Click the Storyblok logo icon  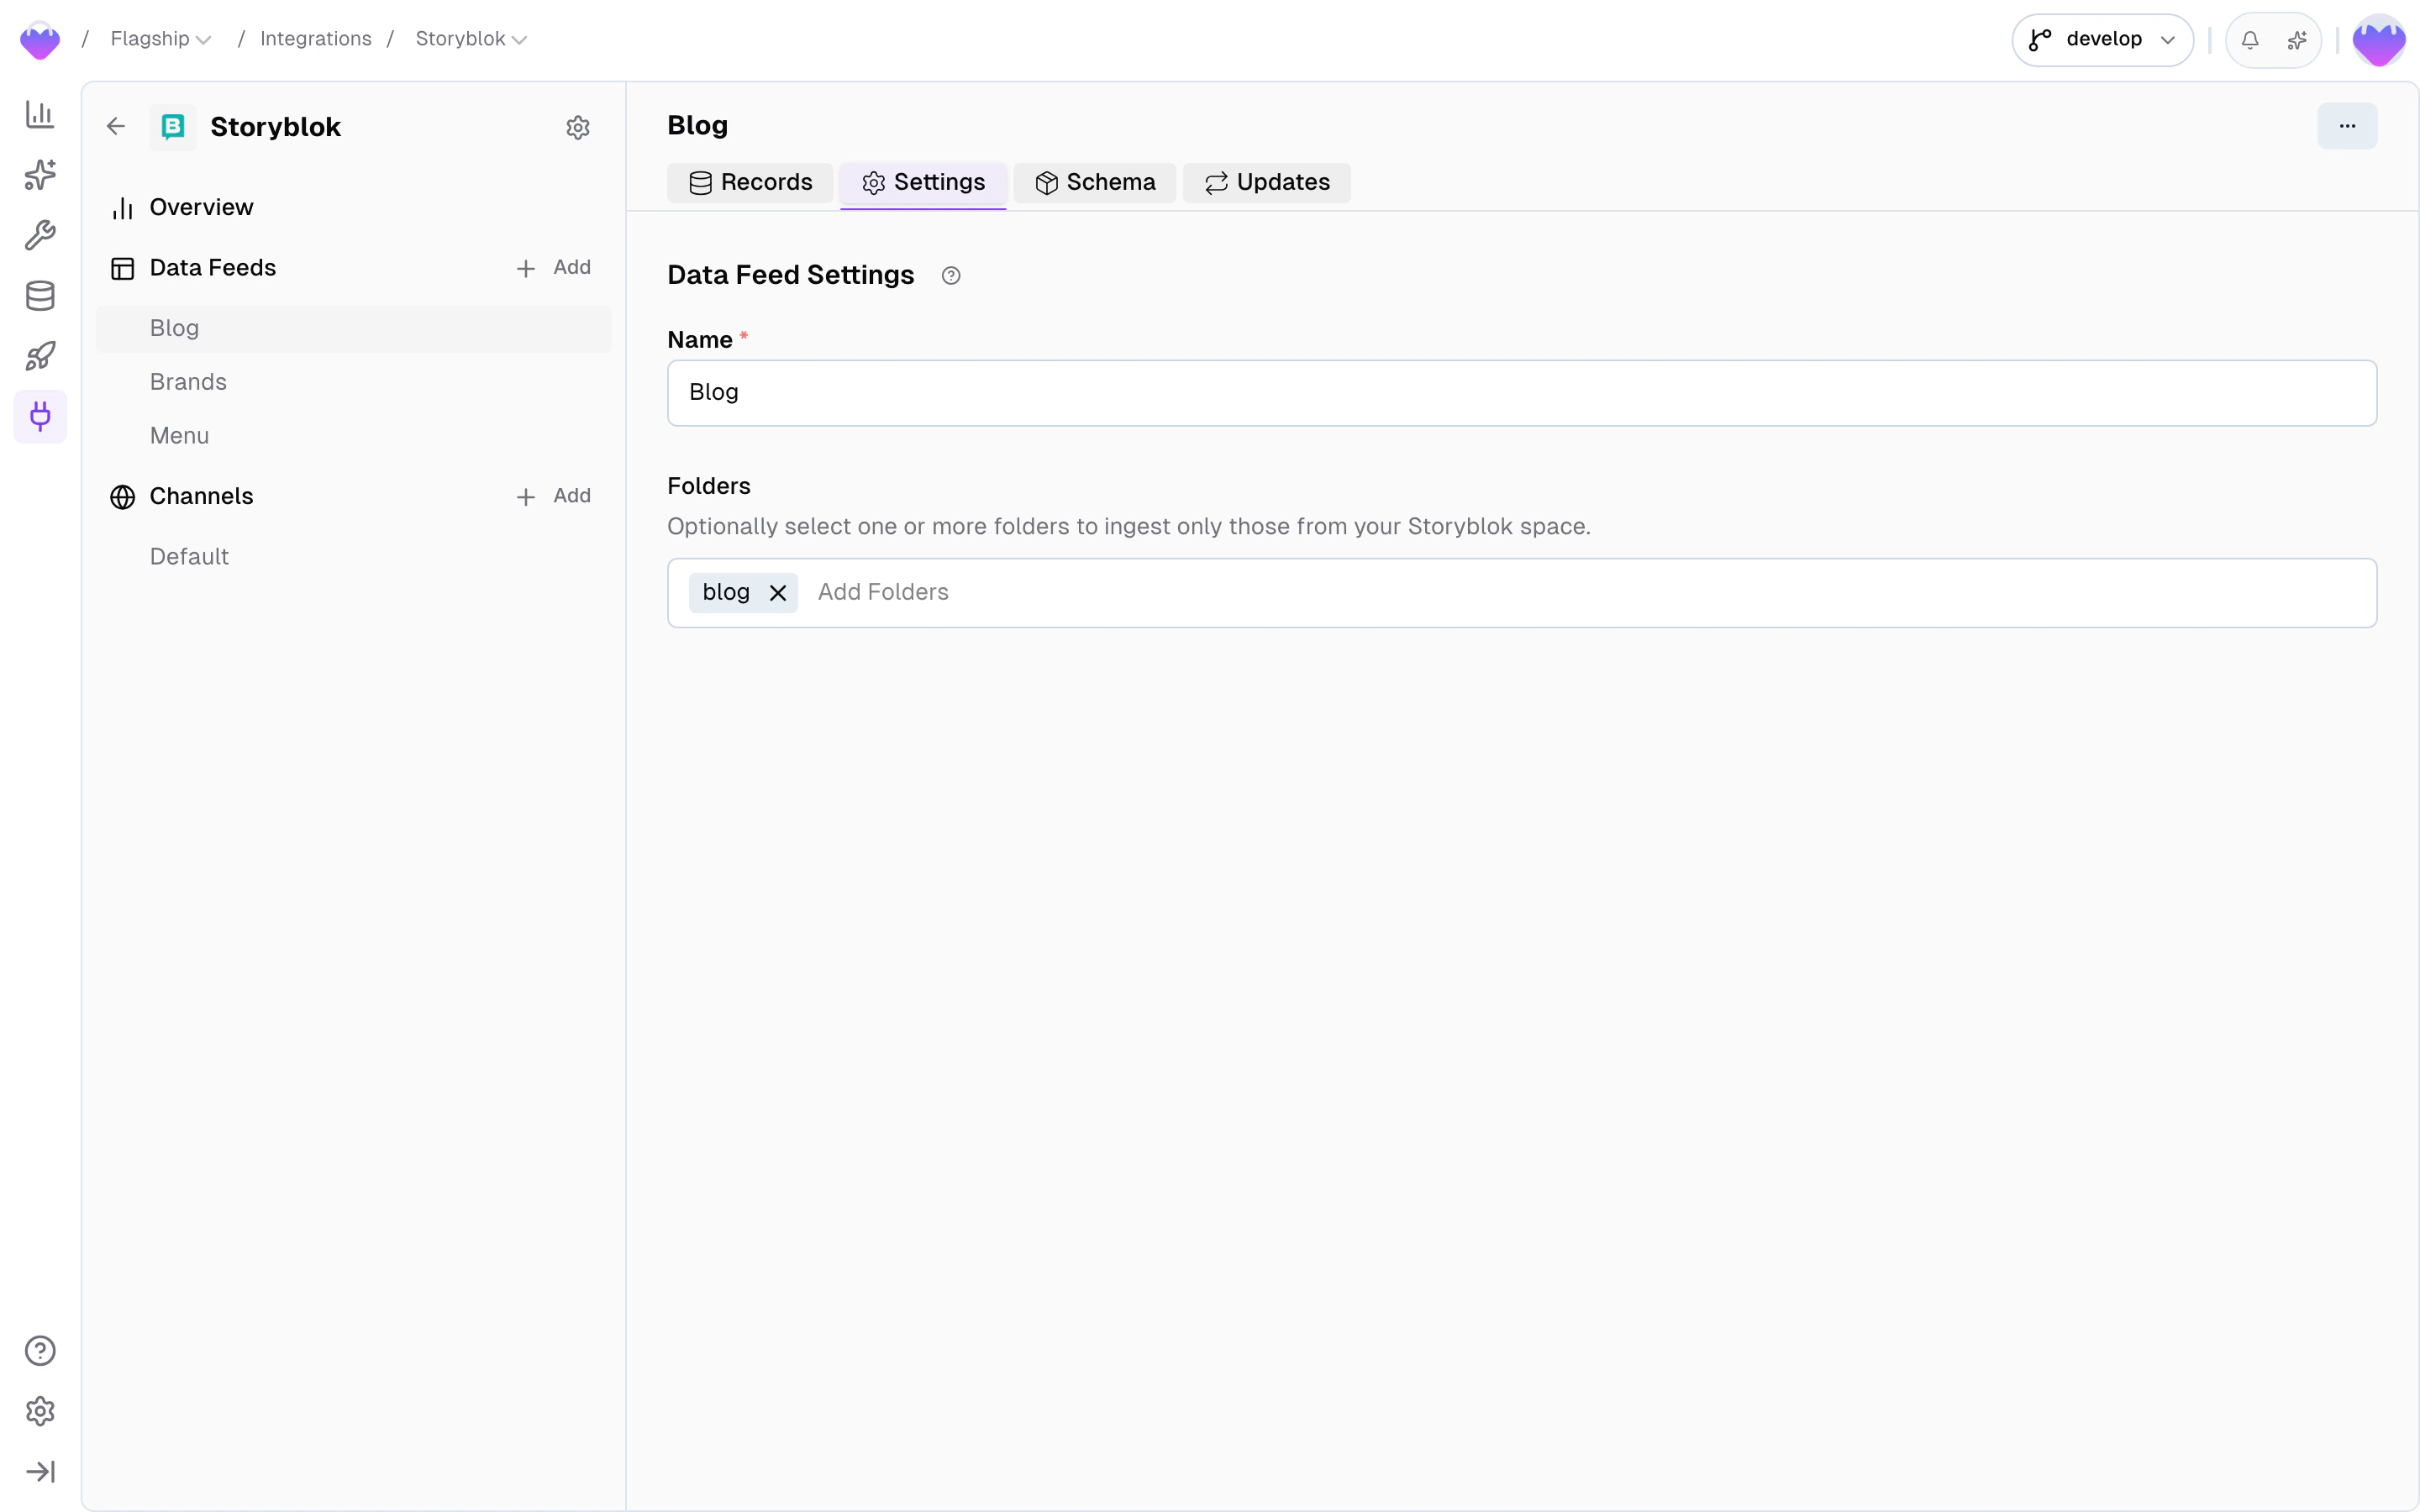173,127
